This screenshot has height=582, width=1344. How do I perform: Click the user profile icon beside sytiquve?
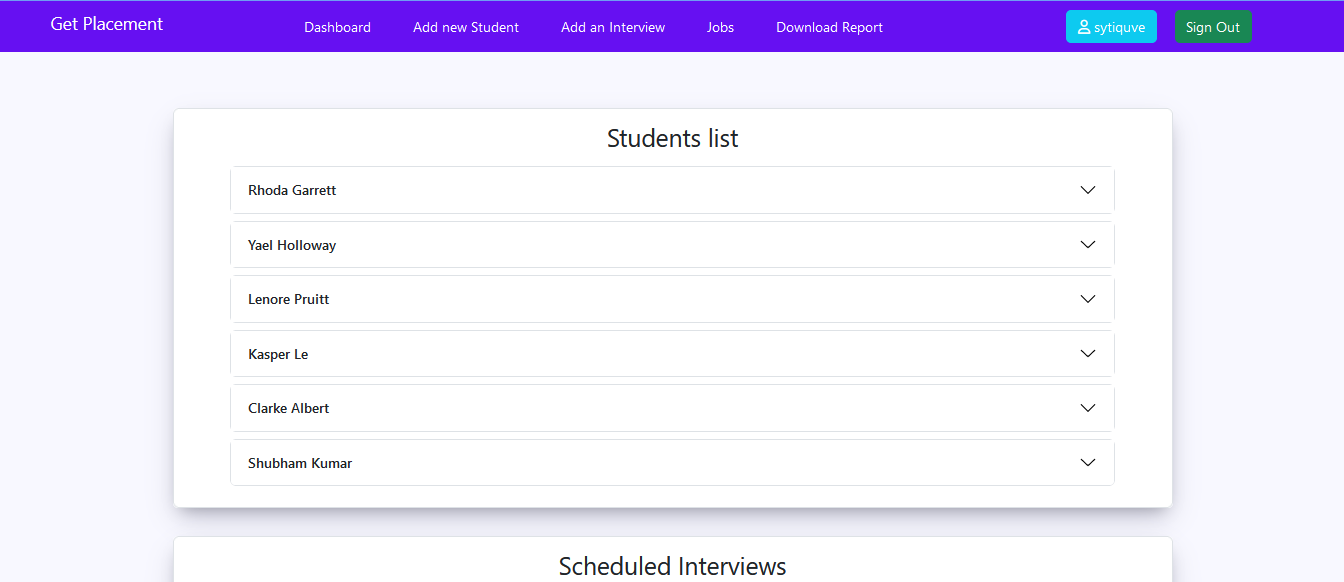click(1084, 27)
